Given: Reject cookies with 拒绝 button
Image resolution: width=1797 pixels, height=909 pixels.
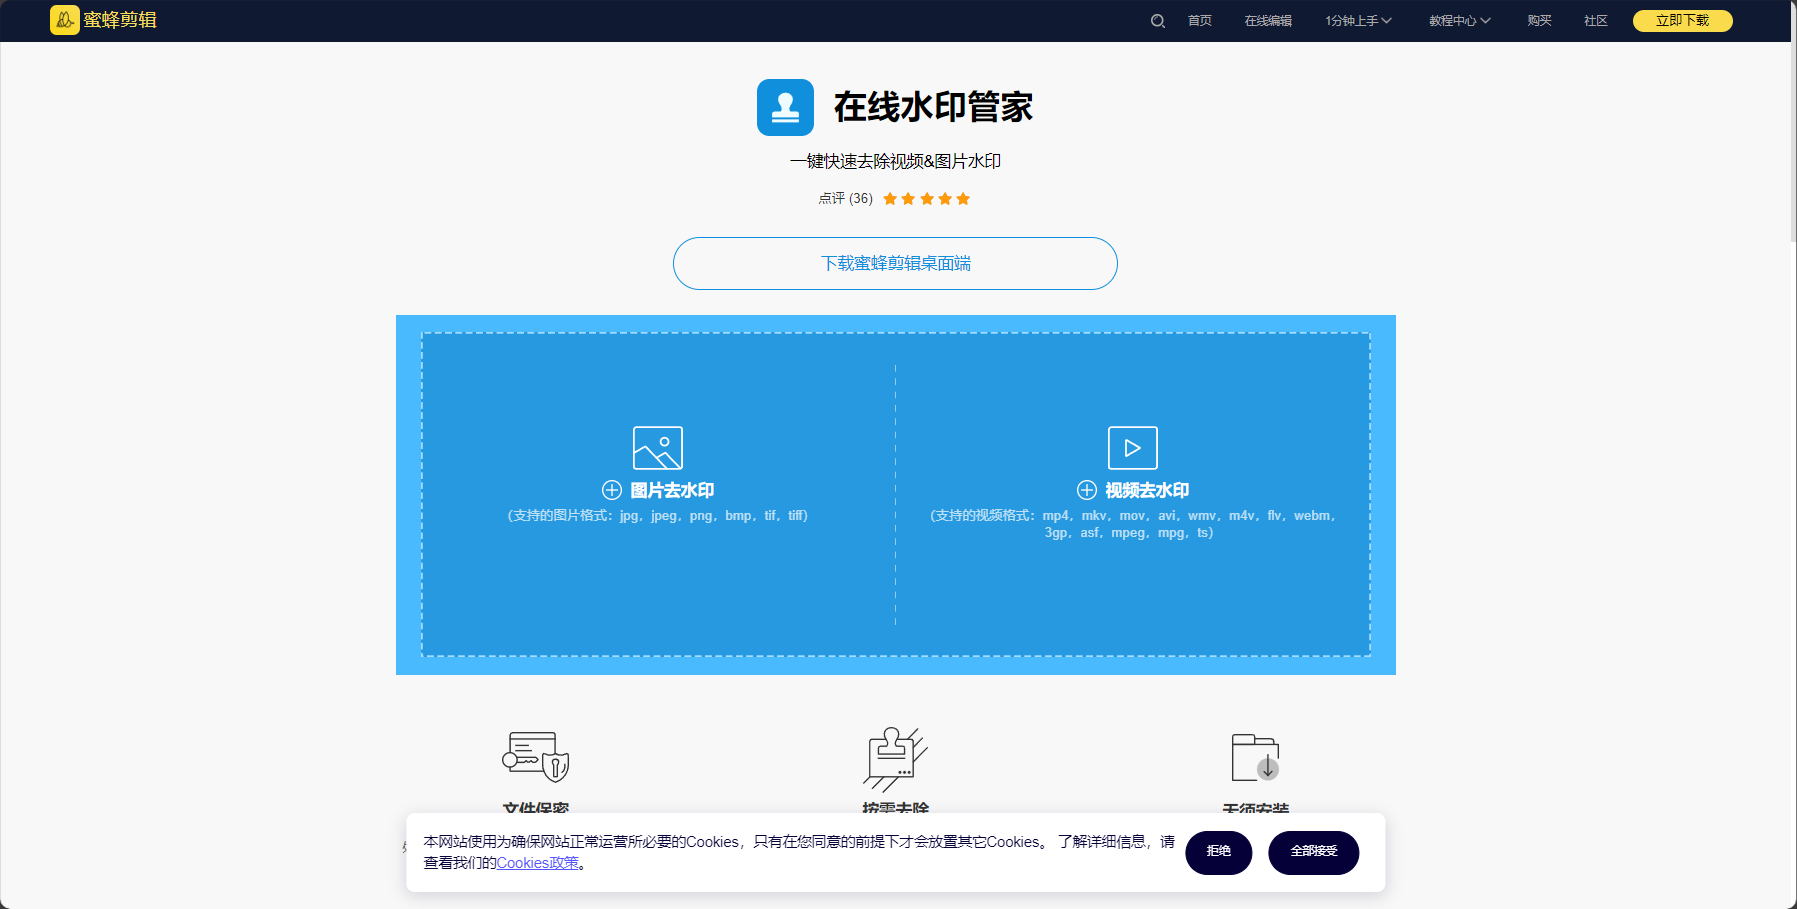Looking at the screenshot, I should (1219, 853).
